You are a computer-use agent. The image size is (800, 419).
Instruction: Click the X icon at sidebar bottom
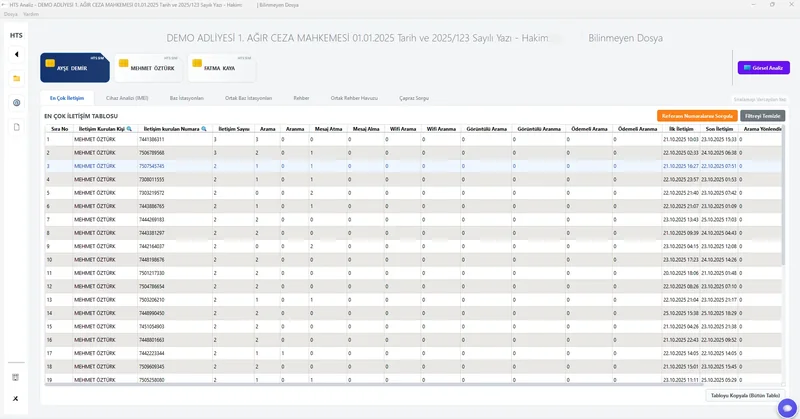16,399
